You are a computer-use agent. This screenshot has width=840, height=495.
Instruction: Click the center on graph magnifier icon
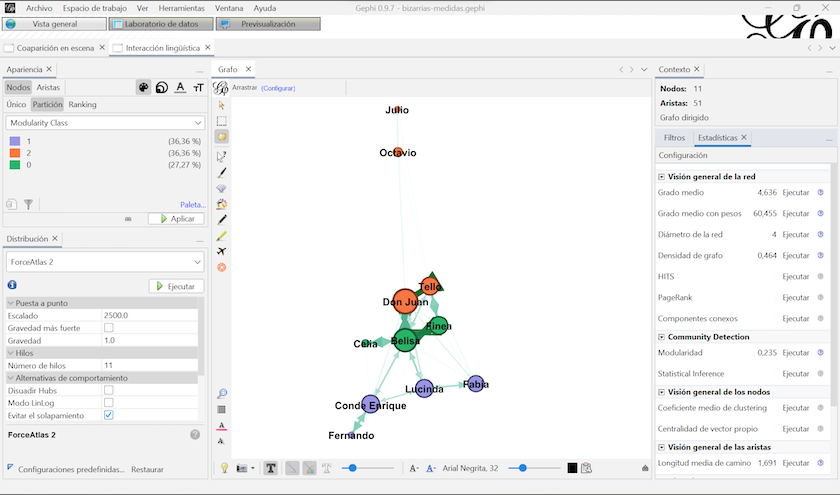[222, 394]
